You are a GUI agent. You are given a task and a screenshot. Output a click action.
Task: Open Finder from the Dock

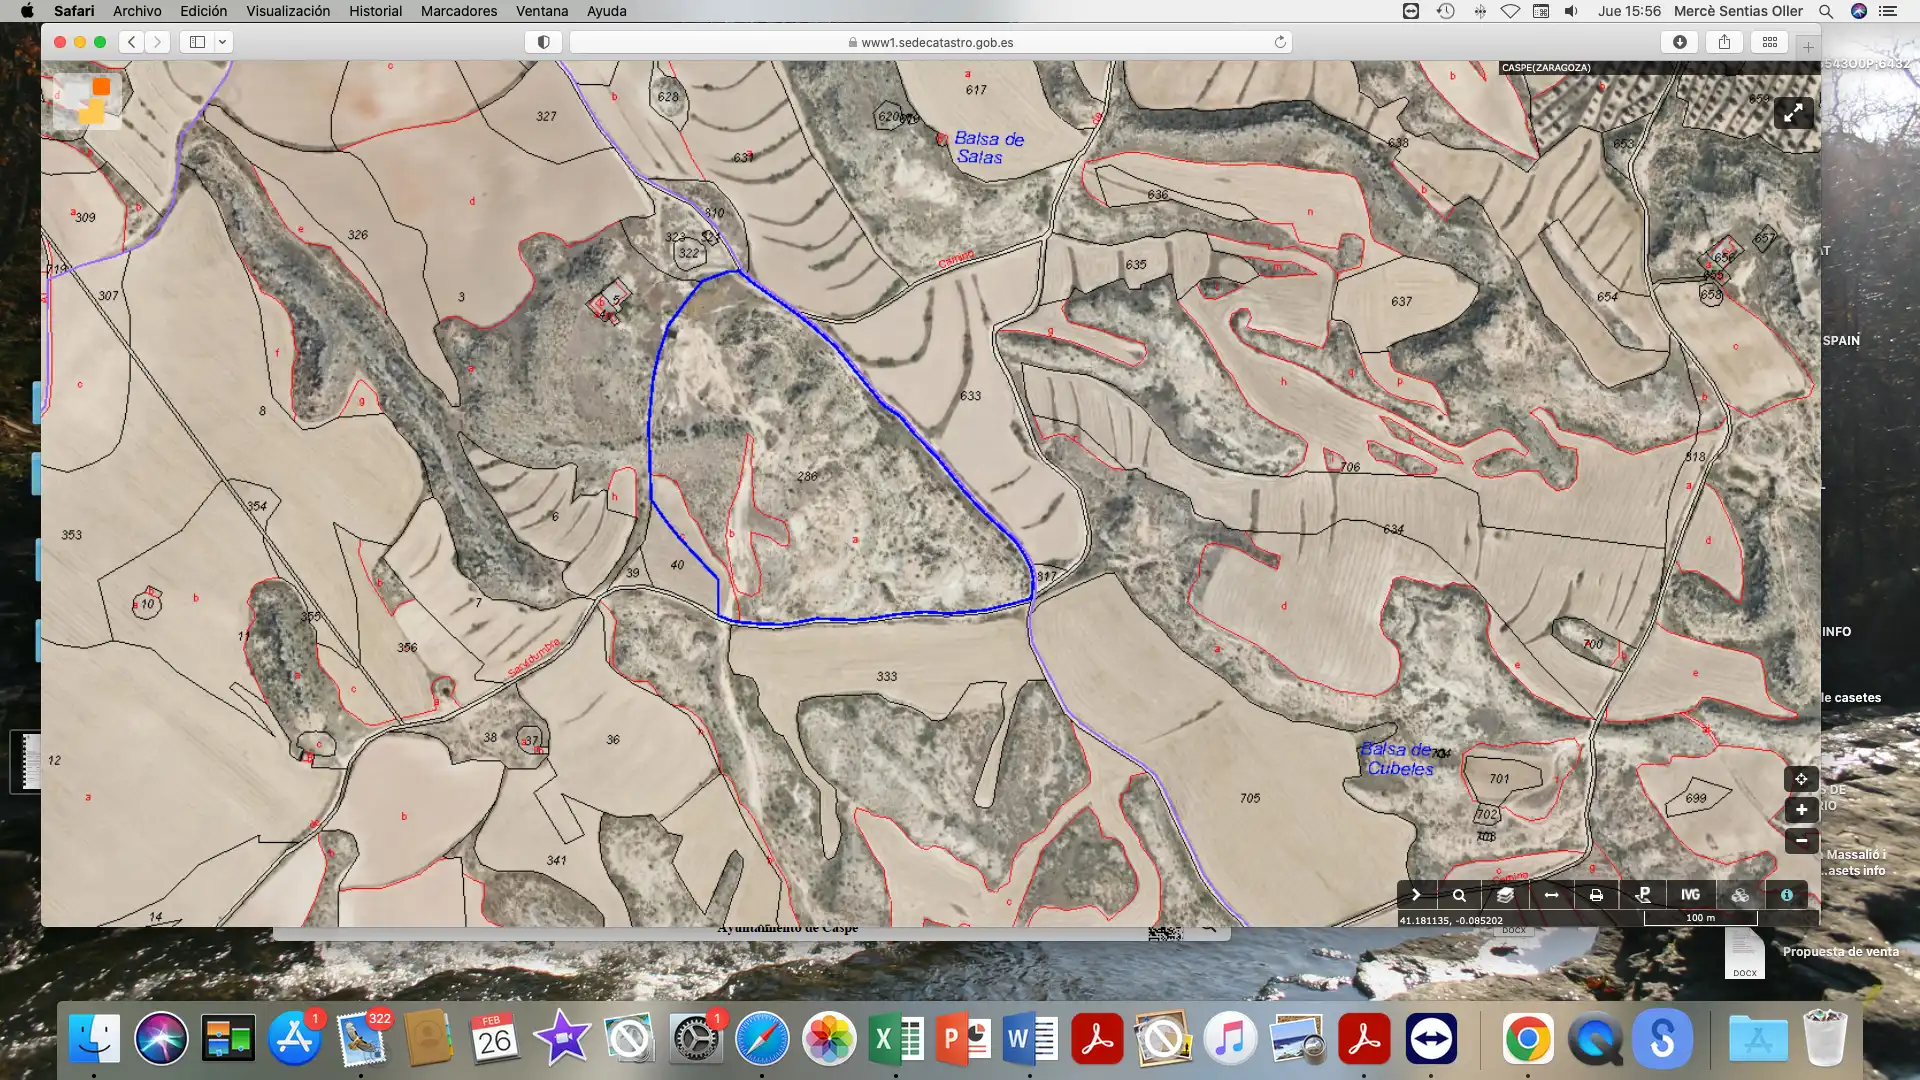94,1039
